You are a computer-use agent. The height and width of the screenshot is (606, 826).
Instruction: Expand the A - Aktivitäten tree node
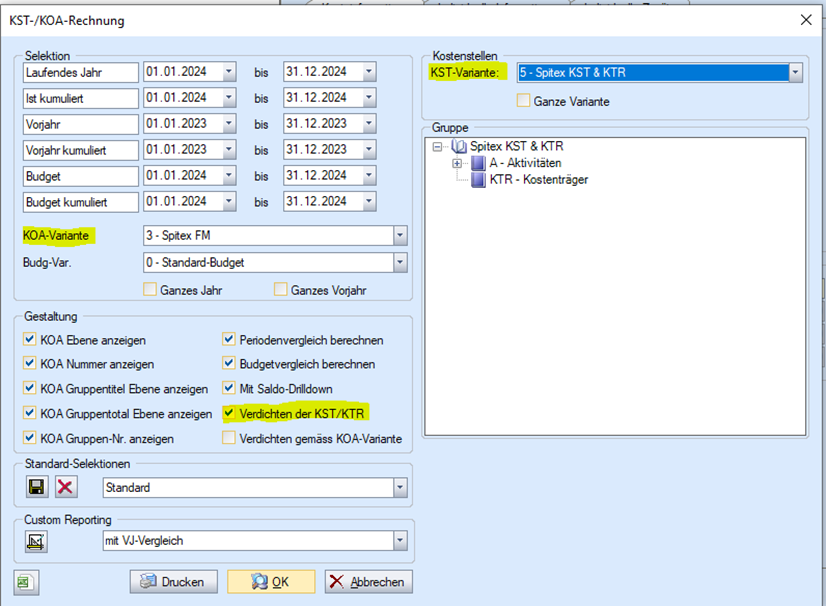pos(457,163)
